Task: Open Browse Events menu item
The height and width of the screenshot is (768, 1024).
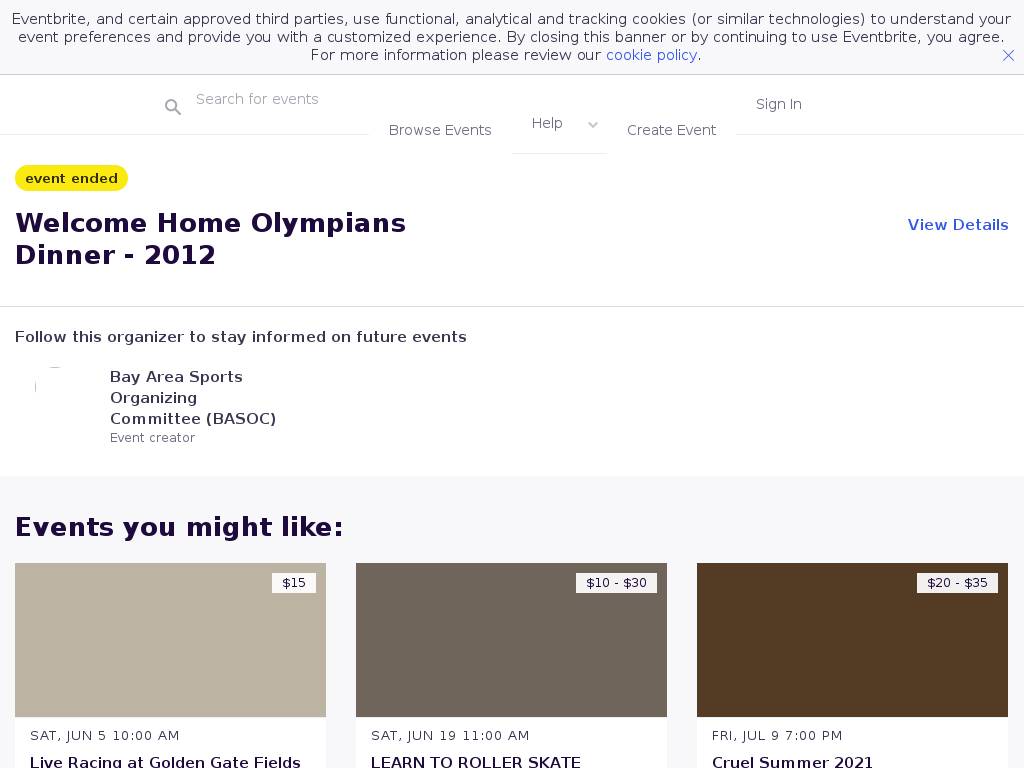Action: pos(440,130)
